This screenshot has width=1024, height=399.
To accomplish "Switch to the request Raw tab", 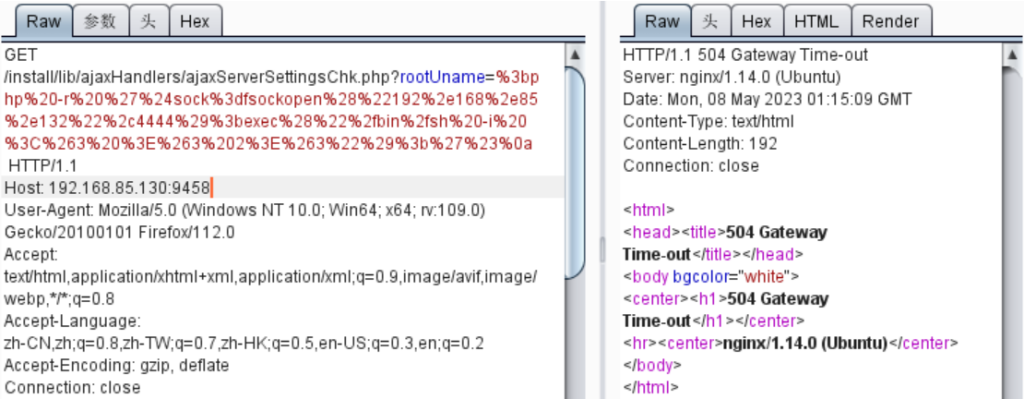I will click(43, 21).
